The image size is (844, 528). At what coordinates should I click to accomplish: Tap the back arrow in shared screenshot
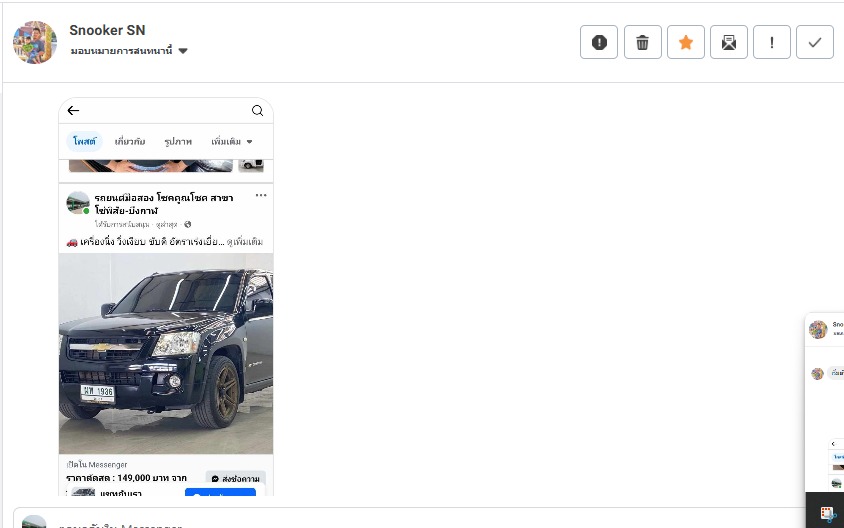point(73,110)
